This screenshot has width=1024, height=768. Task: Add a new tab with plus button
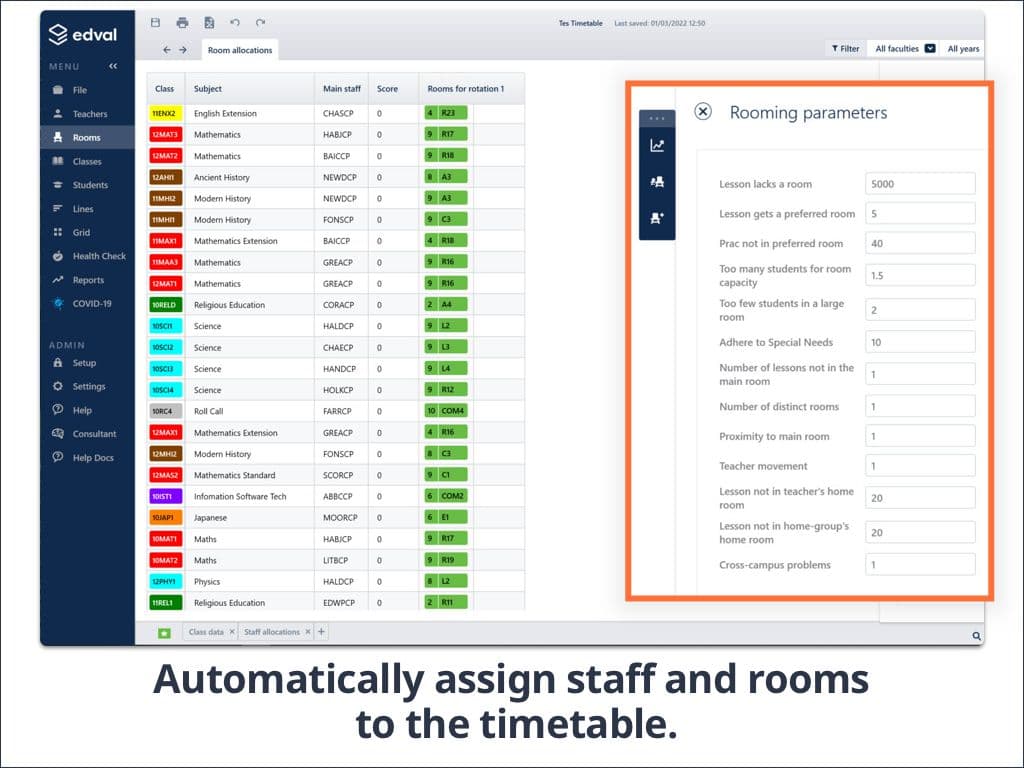(321, 632)
